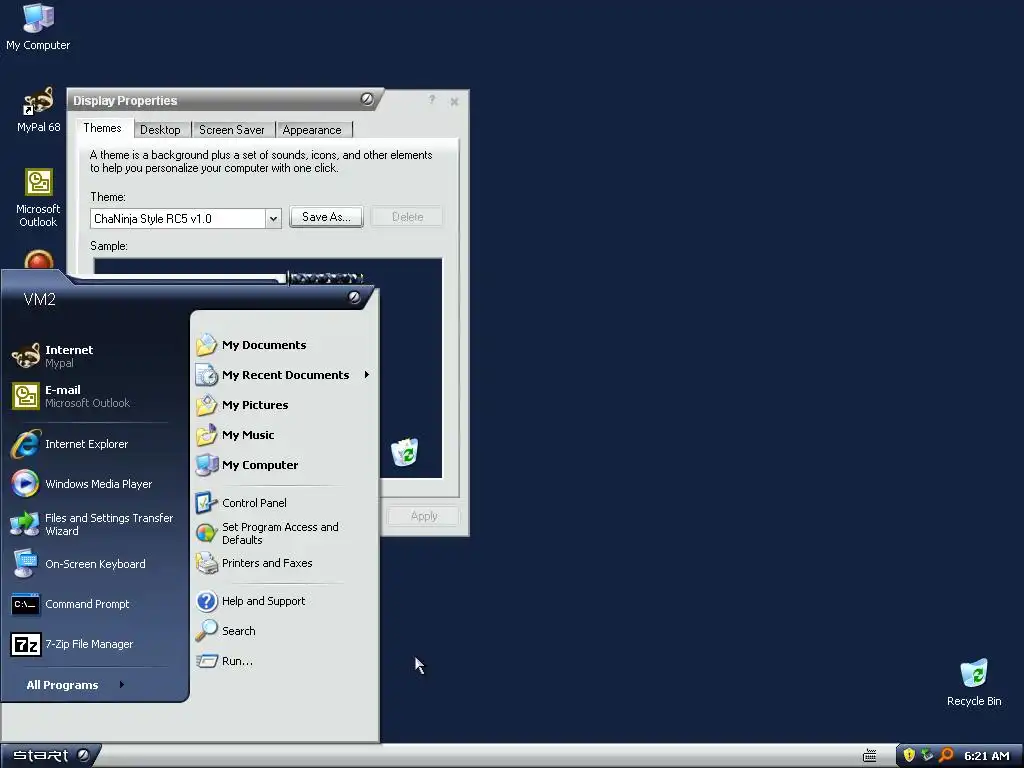Open My Computer desktop icon
This screenshot has height=768, width=1024.
click(38, 27)
